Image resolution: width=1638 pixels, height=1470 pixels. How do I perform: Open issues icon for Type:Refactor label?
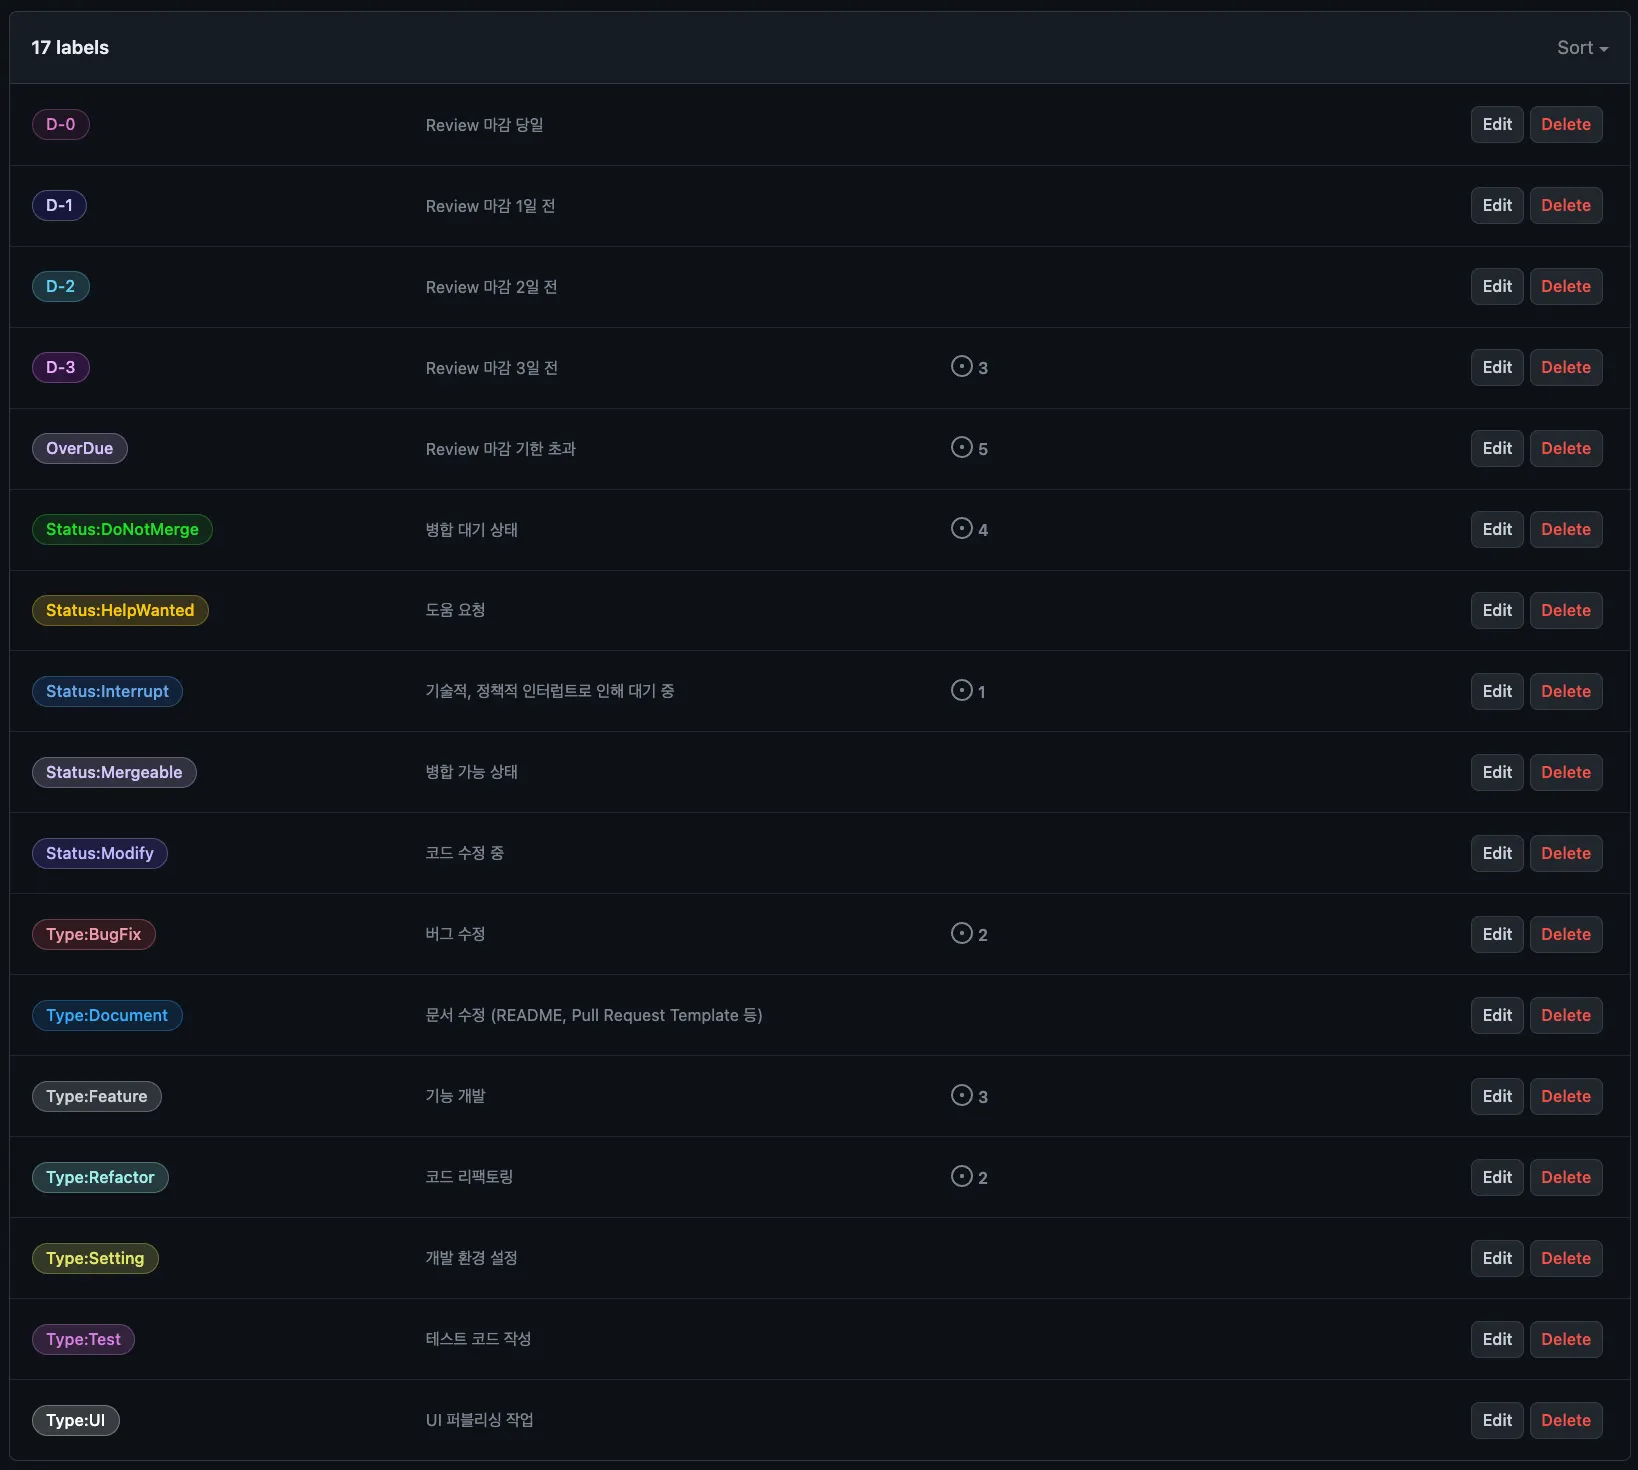click(961, 1177)
